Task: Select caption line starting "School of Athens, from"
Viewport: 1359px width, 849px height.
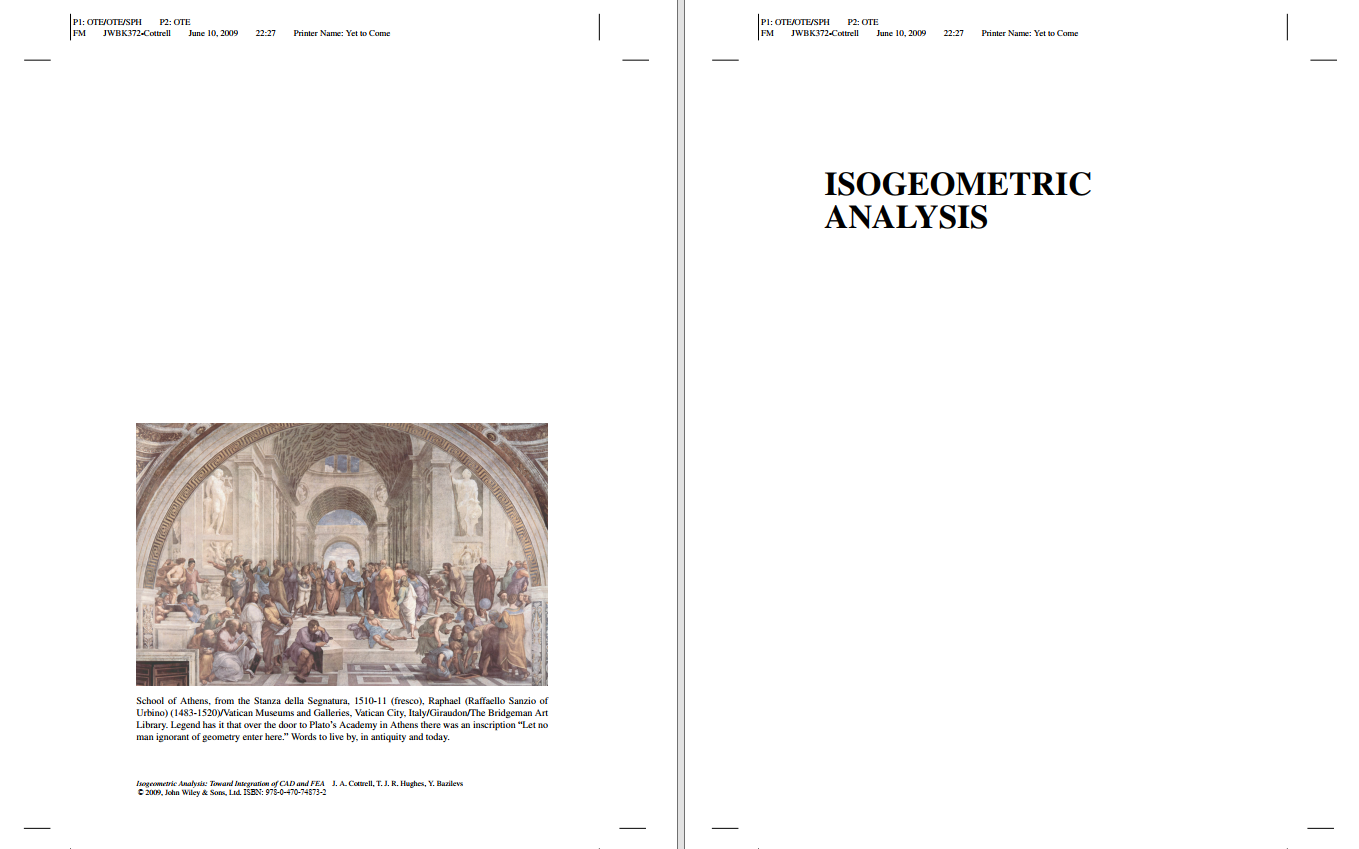Action: pyautogui.click(x=342, y=702)
